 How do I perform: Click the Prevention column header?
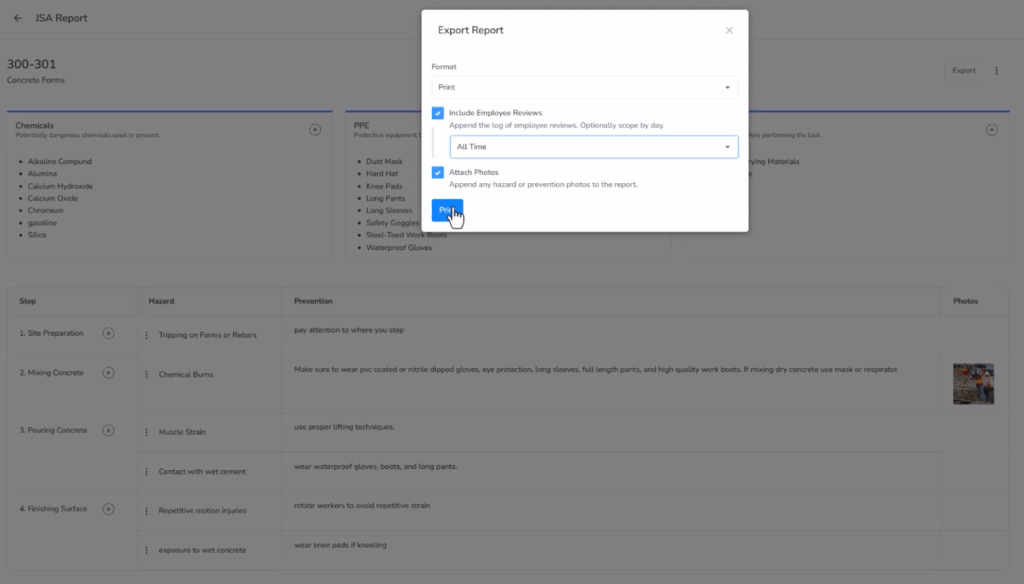click(x=313, y=301)
